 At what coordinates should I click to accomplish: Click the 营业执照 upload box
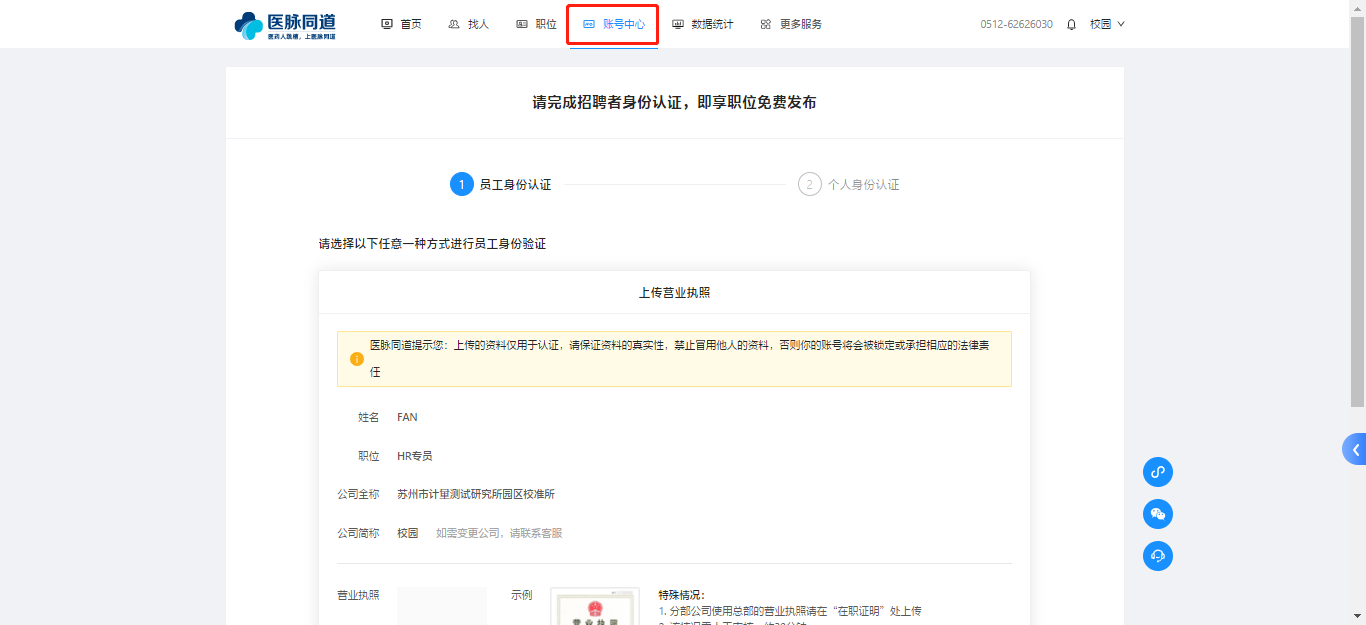[x=441, y=606]
